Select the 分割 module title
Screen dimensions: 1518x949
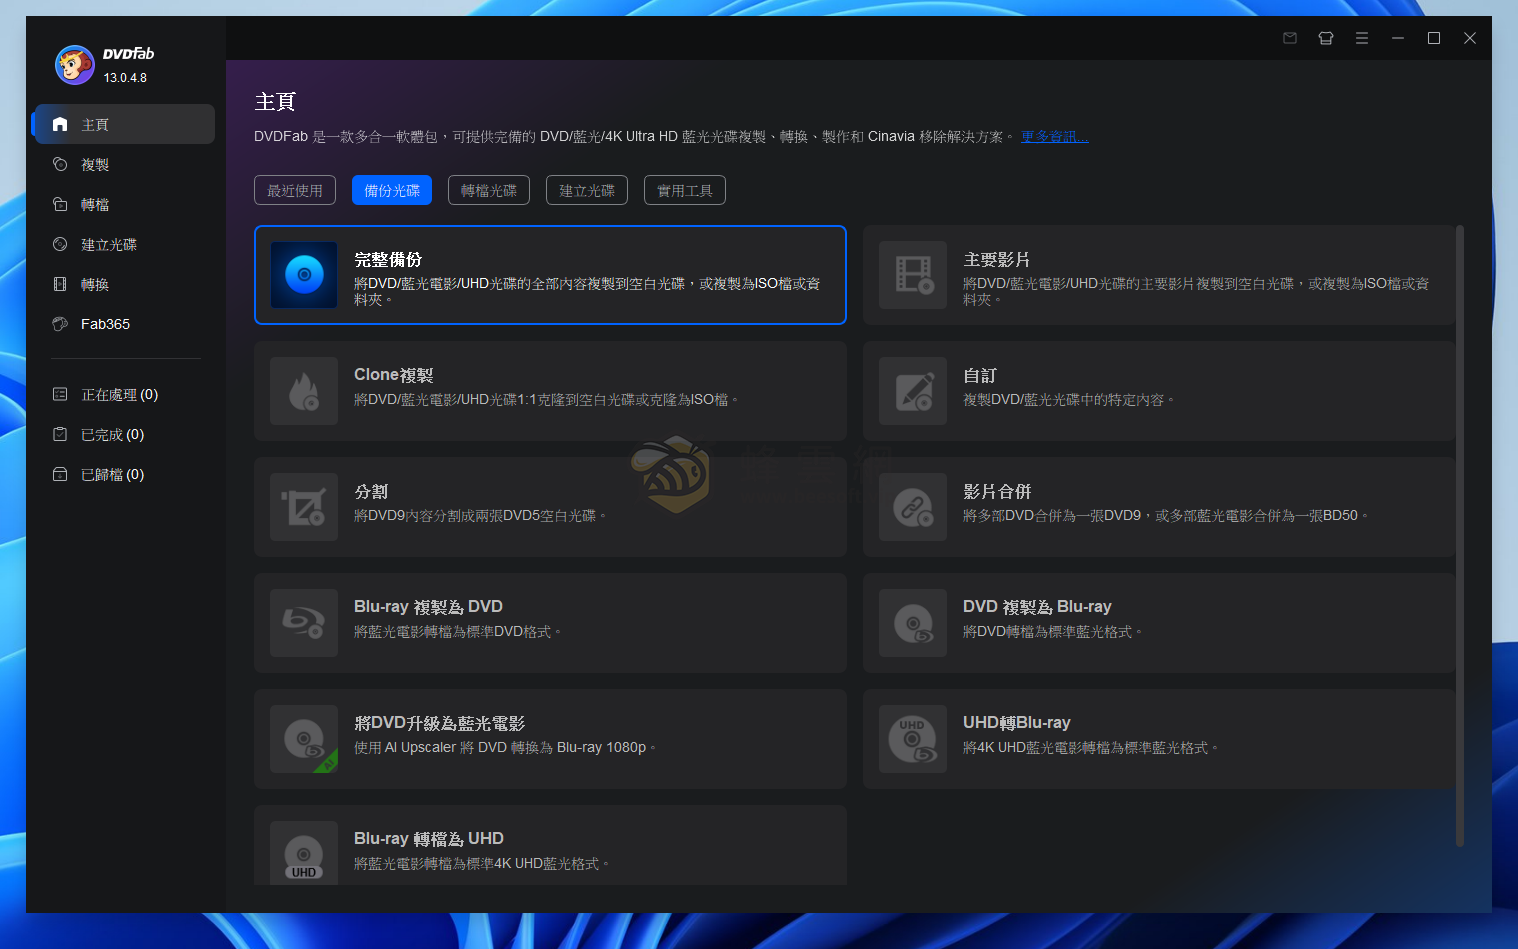pos(371,491)
